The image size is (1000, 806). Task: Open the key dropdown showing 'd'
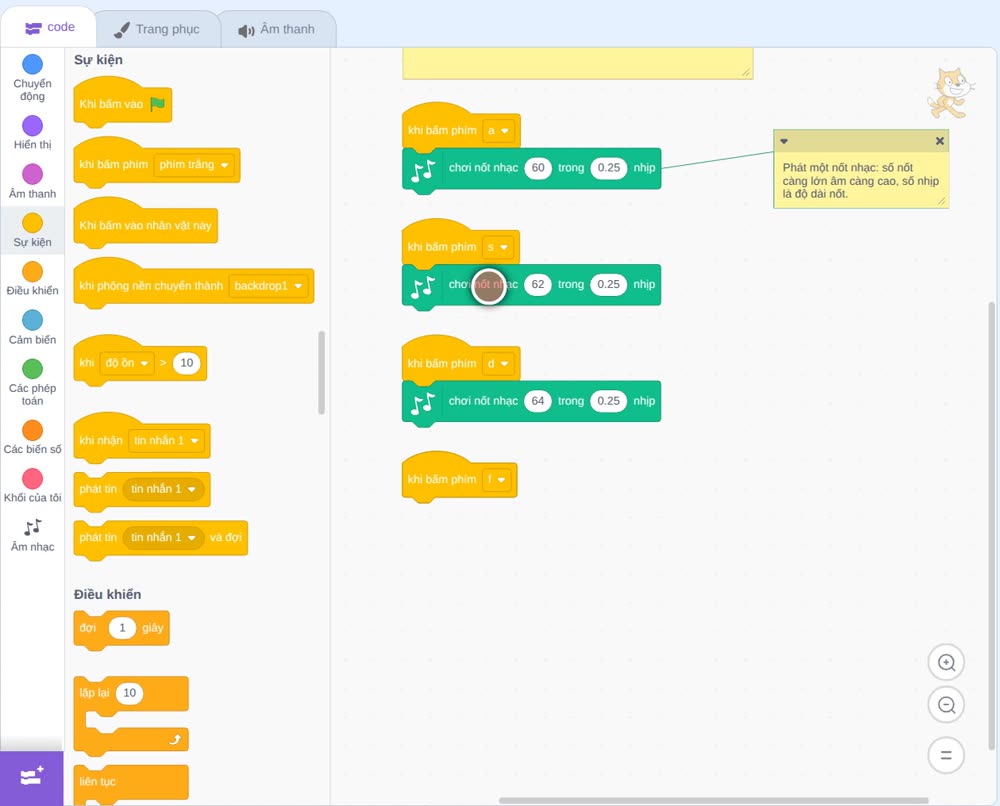tap(498, 363)
